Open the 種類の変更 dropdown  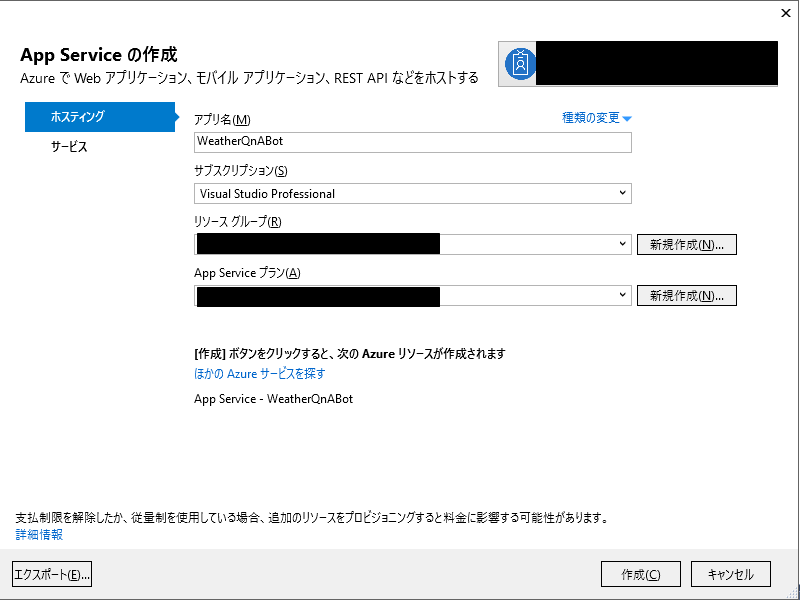pos(596,118)
